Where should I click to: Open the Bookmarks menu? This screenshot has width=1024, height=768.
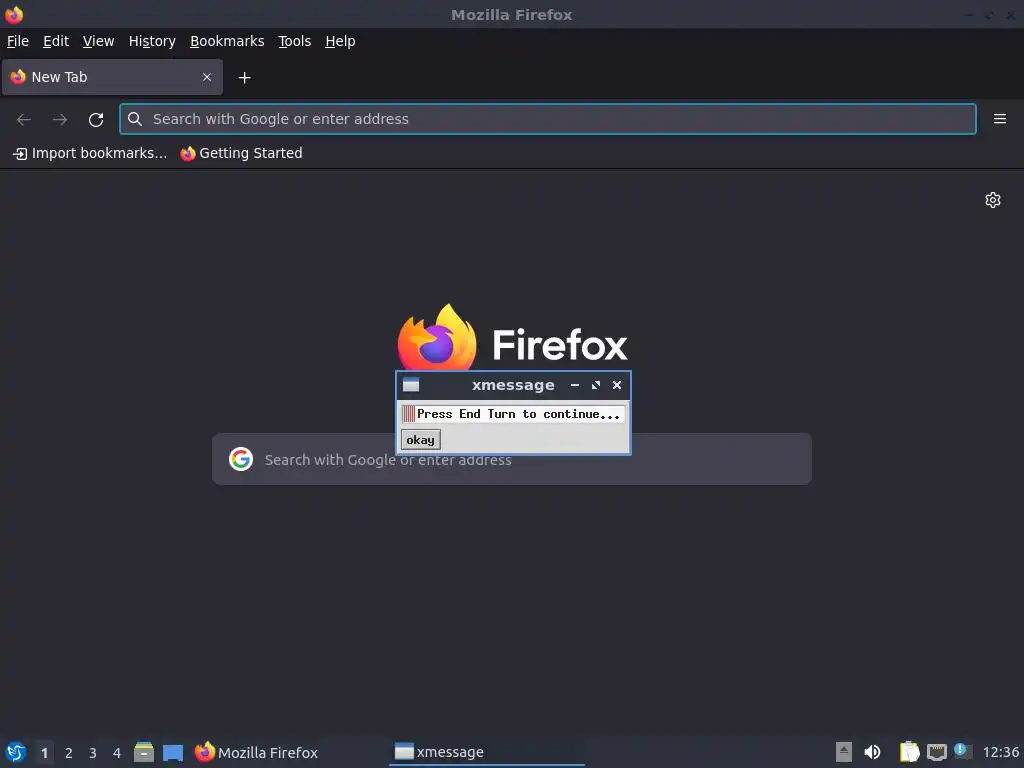pyautogui.click(x=227, y=41)
